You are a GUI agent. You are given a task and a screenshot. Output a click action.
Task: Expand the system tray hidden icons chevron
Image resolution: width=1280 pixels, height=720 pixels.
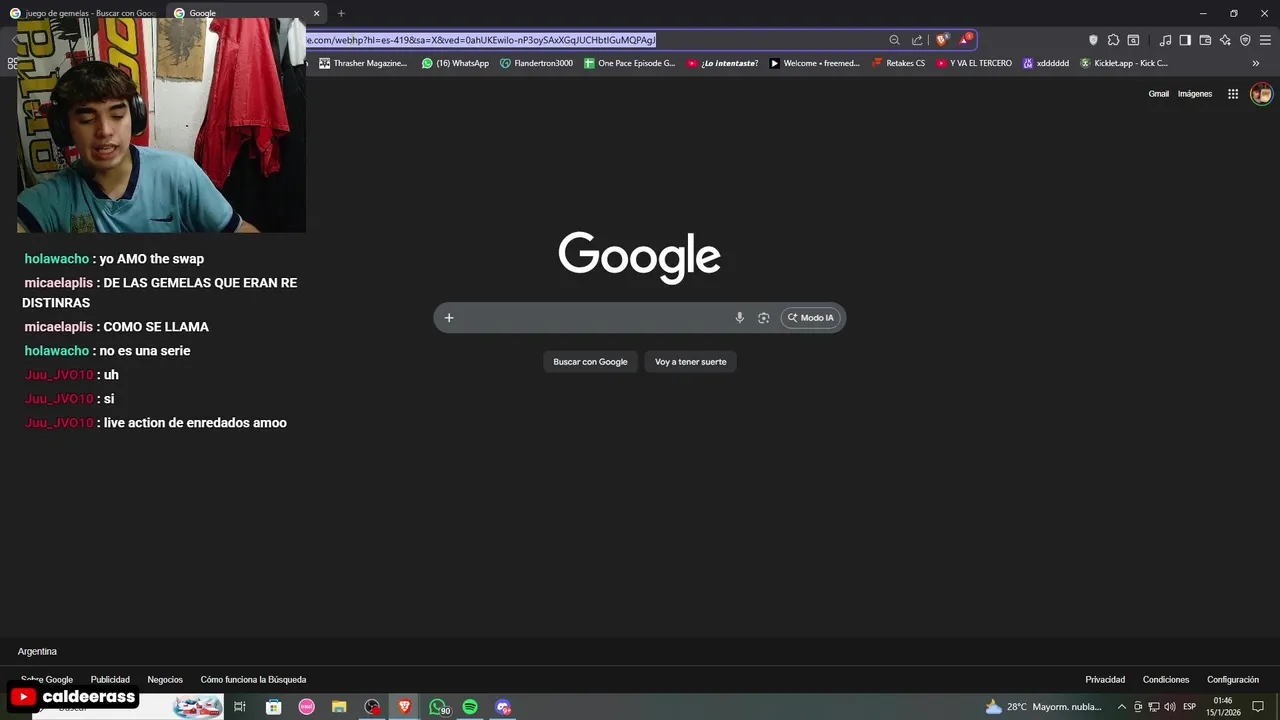(x=1121, y=707)
